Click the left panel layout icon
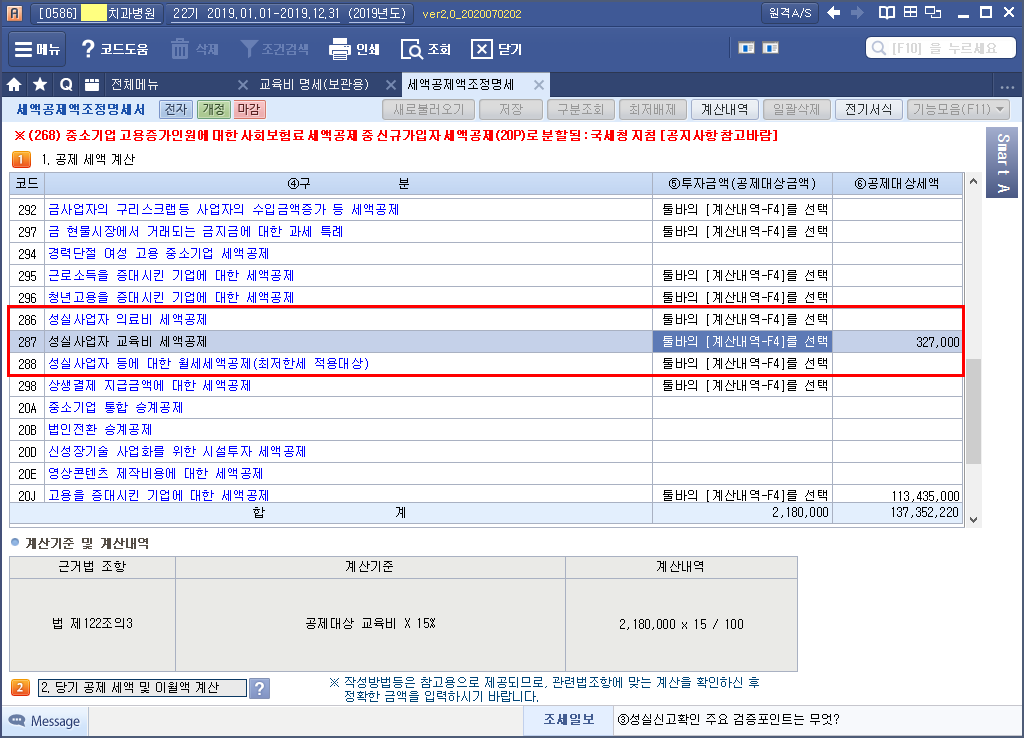This screenshot has height=738, width=1024. coord(746,48)
